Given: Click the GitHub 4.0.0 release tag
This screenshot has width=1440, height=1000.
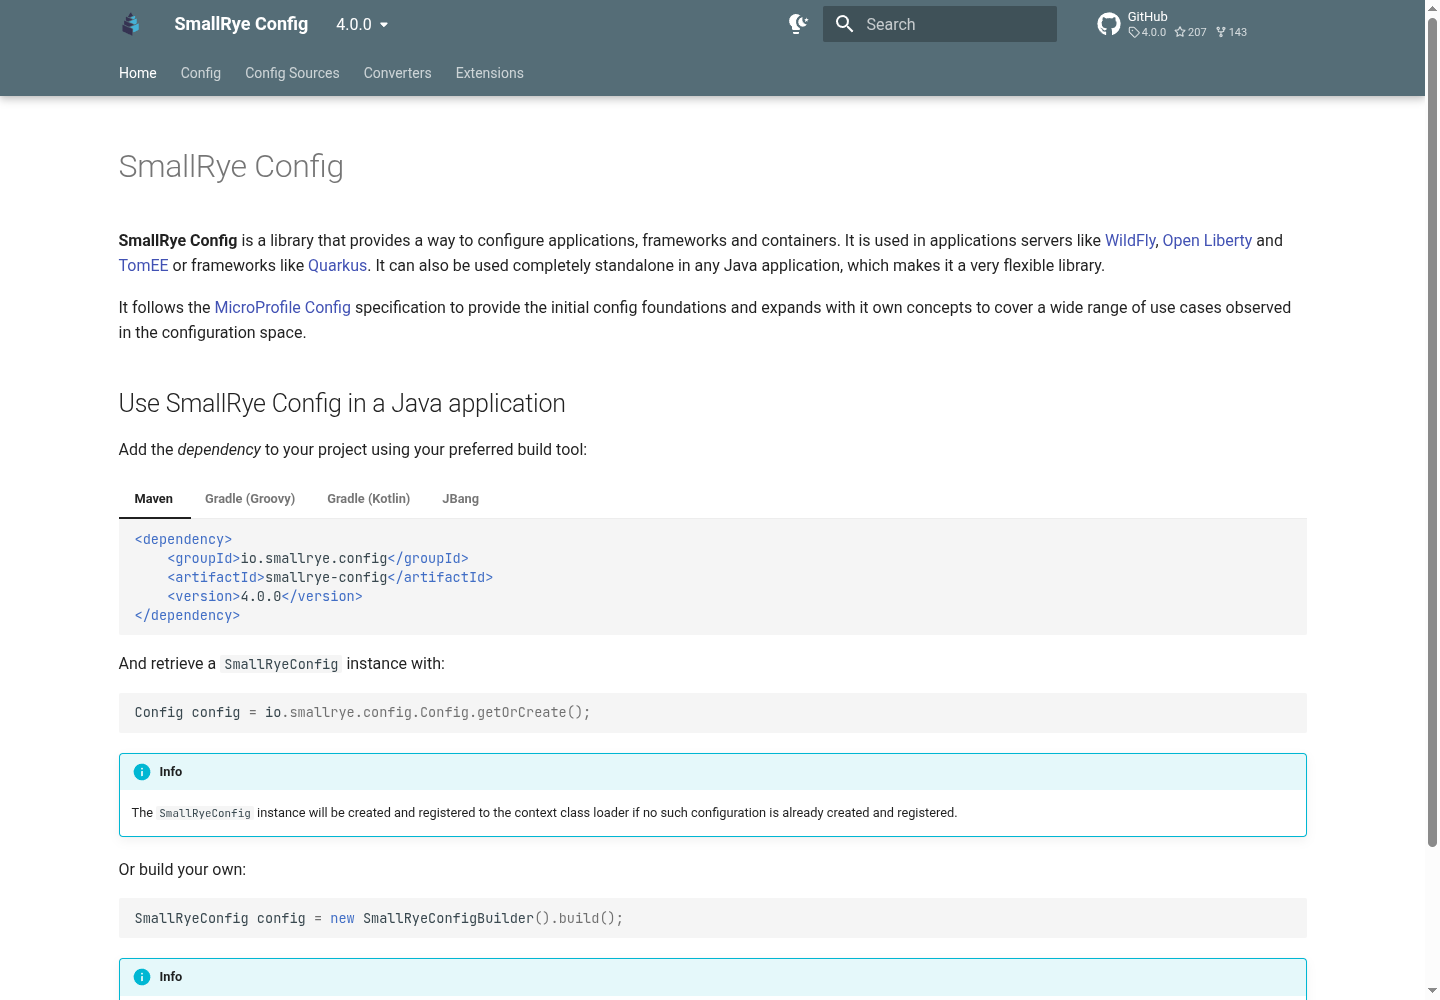Looking at the screenshot, I should (1147, 32).
